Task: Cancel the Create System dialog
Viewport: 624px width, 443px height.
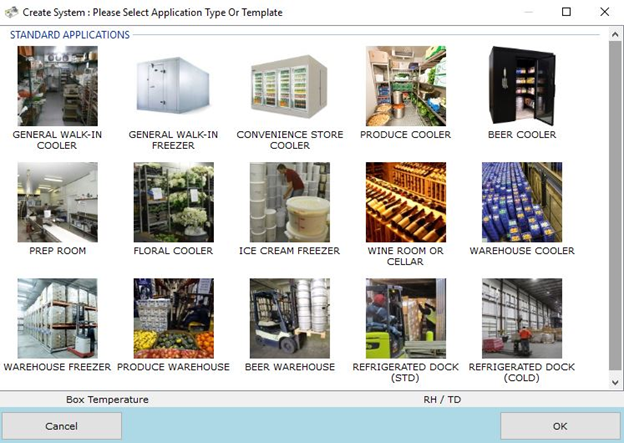Action: pos(62,426)
